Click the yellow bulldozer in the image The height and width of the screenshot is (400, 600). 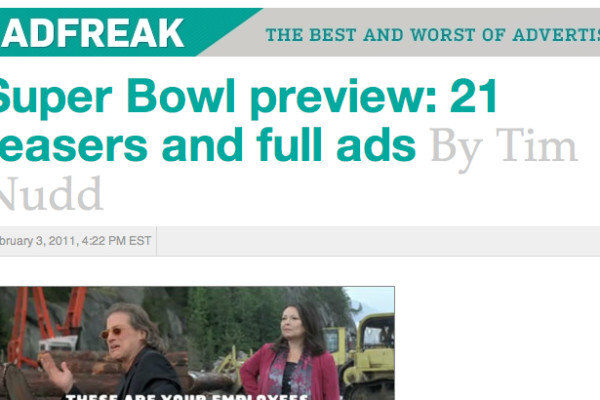click(365, 354)
